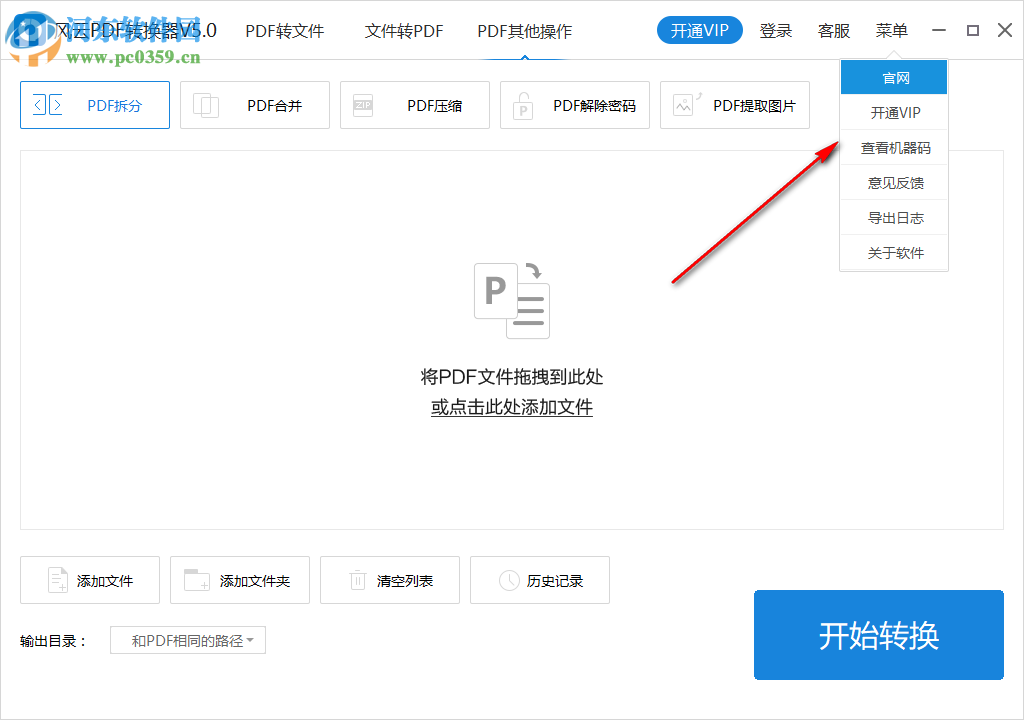Screen dimensions: 1024x720
Task: Switch to the 文件转PDF tab
Action: pos(404,31)
